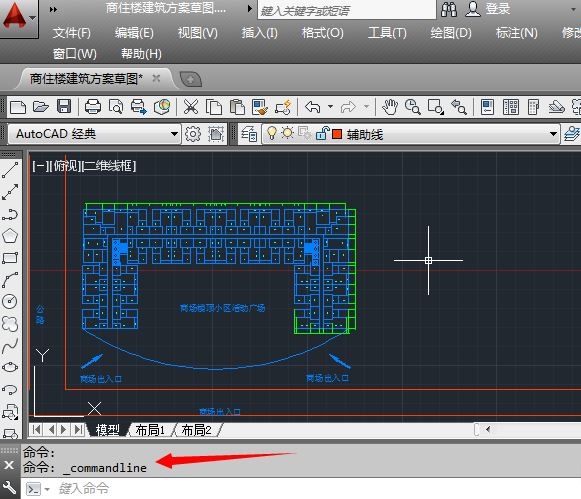The height and width of the screenshot is (499, 581).
Task: Select the Ellipse tool
Action: click(10, 367)
